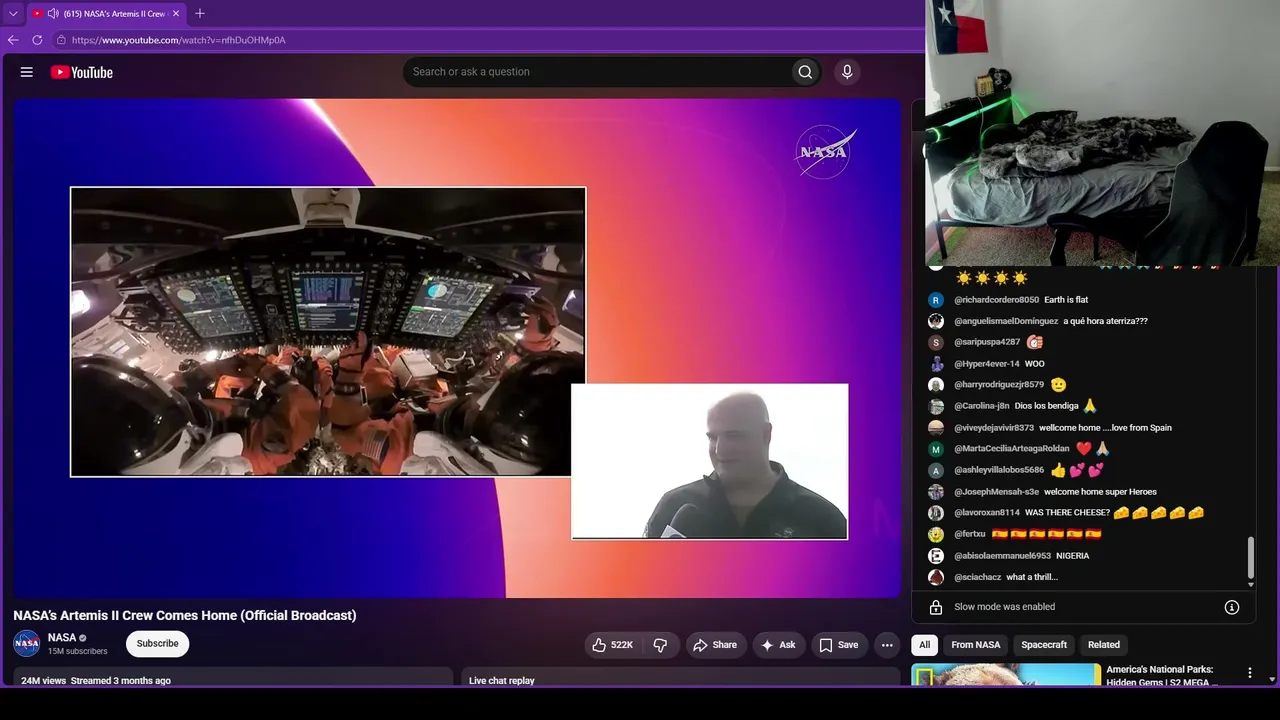1280x720 pixels.
Task: Click the slow mode info icon
Action: pos(1232,607)
